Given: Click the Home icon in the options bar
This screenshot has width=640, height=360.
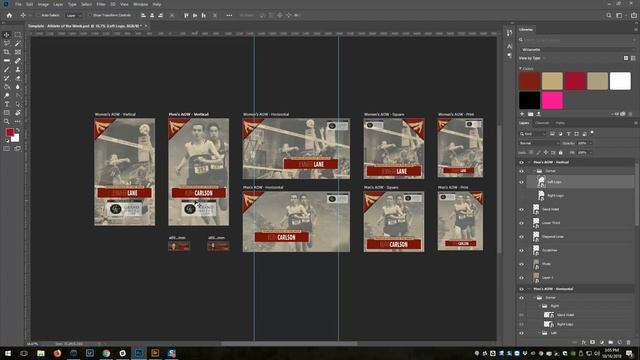Looking at the screenshot, I should [x=9, y=16].
